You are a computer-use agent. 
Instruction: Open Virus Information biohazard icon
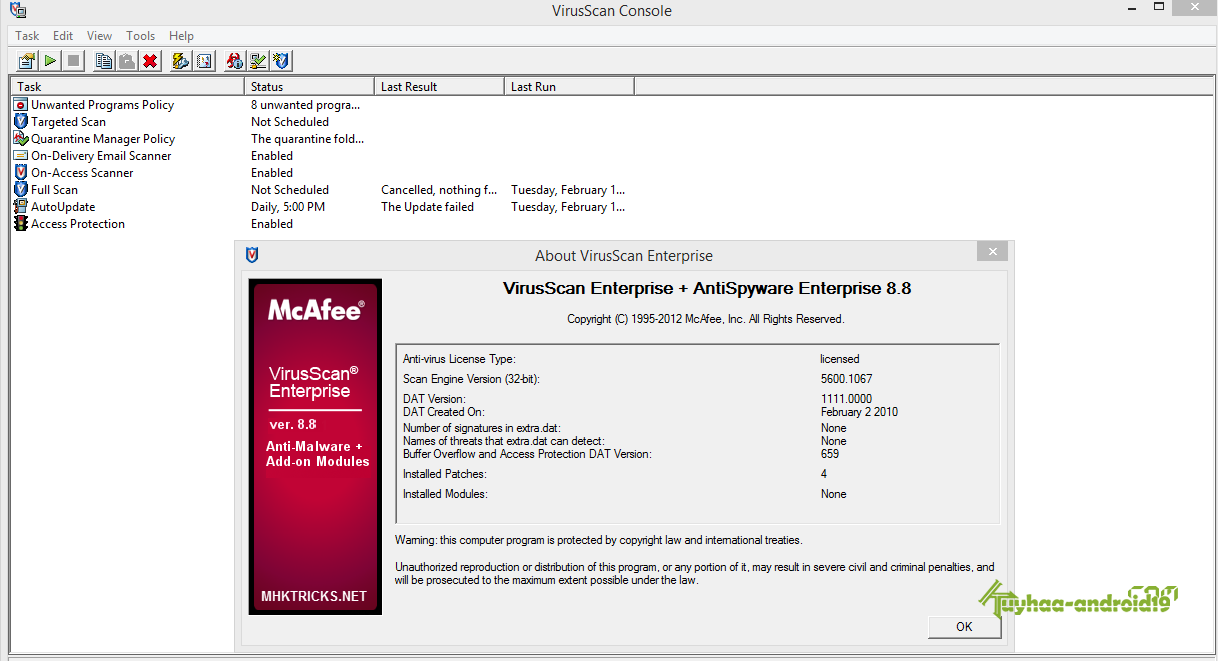[x=235, y=61]
